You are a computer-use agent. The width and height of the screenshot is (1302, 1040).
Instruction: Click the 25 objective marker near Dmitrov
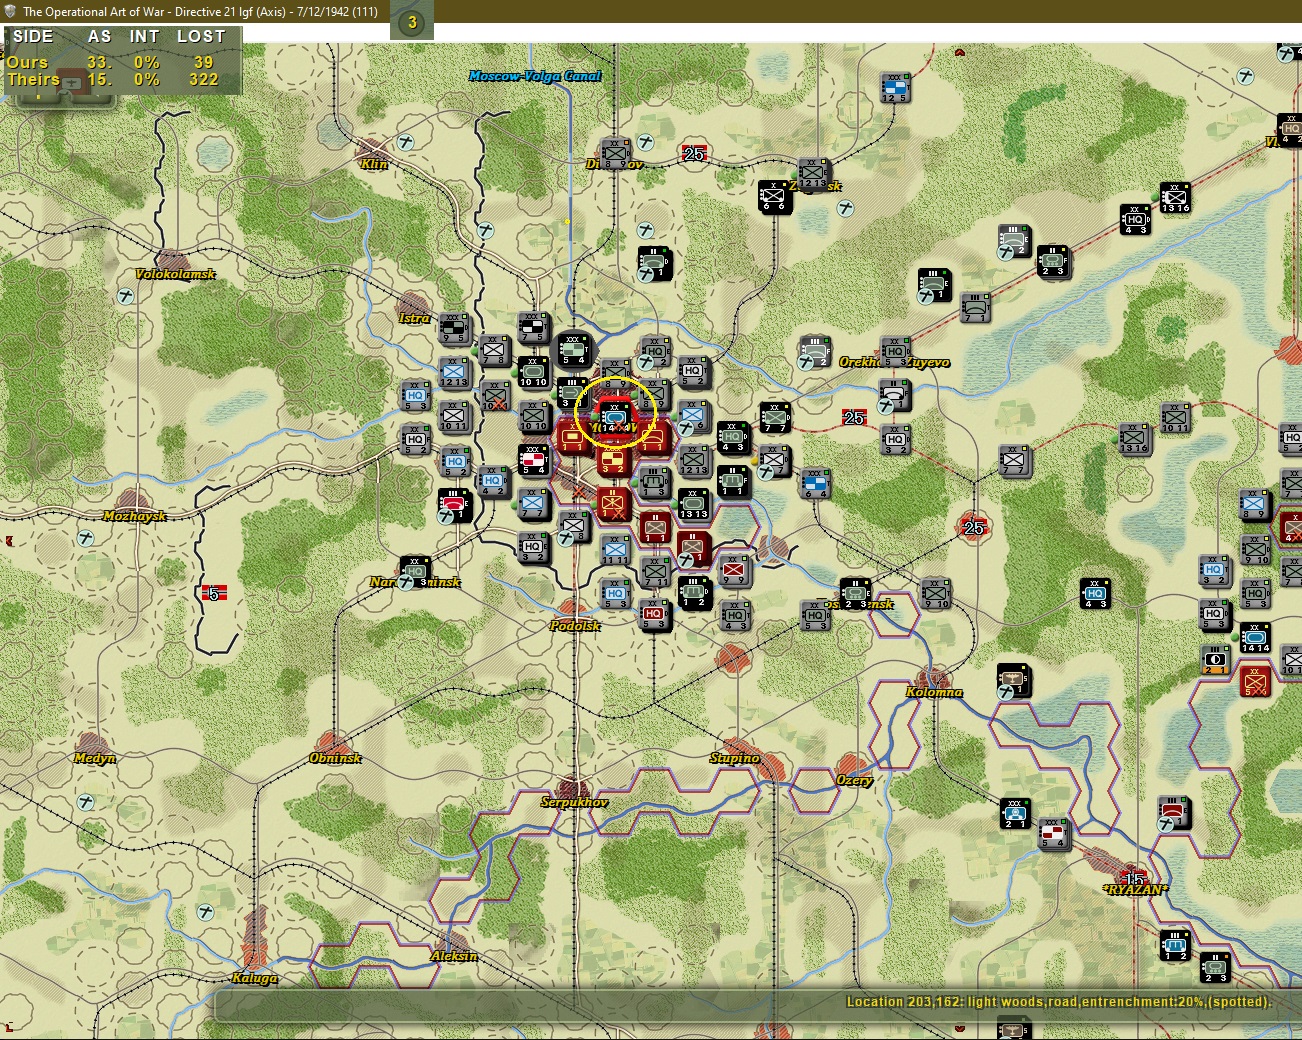pos(694,153)
